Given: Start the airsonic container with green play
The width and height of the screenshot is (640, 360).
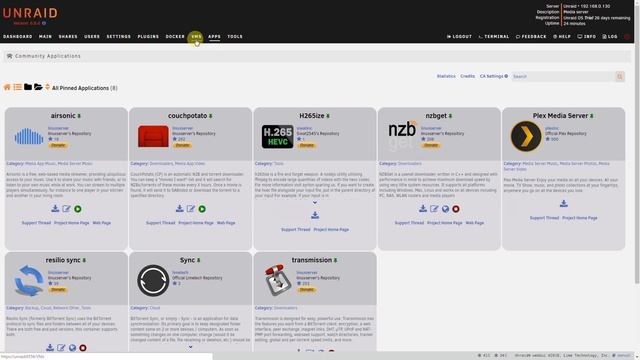Looking at the screenshot, I should pos(78,209).
